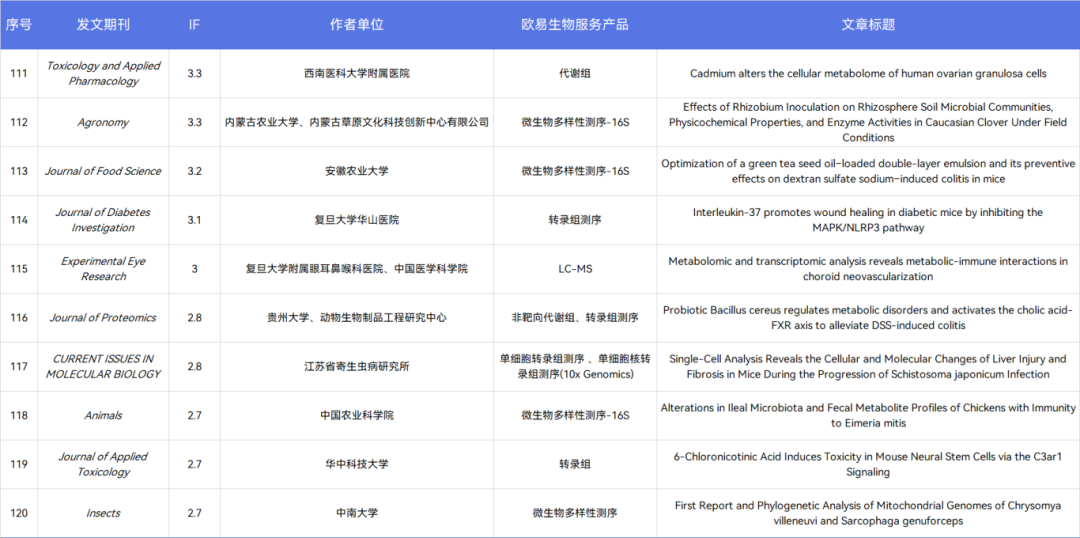Click the IF value 3 in row 115
The height and width of the screenshot is (538, 1080).
194,269
